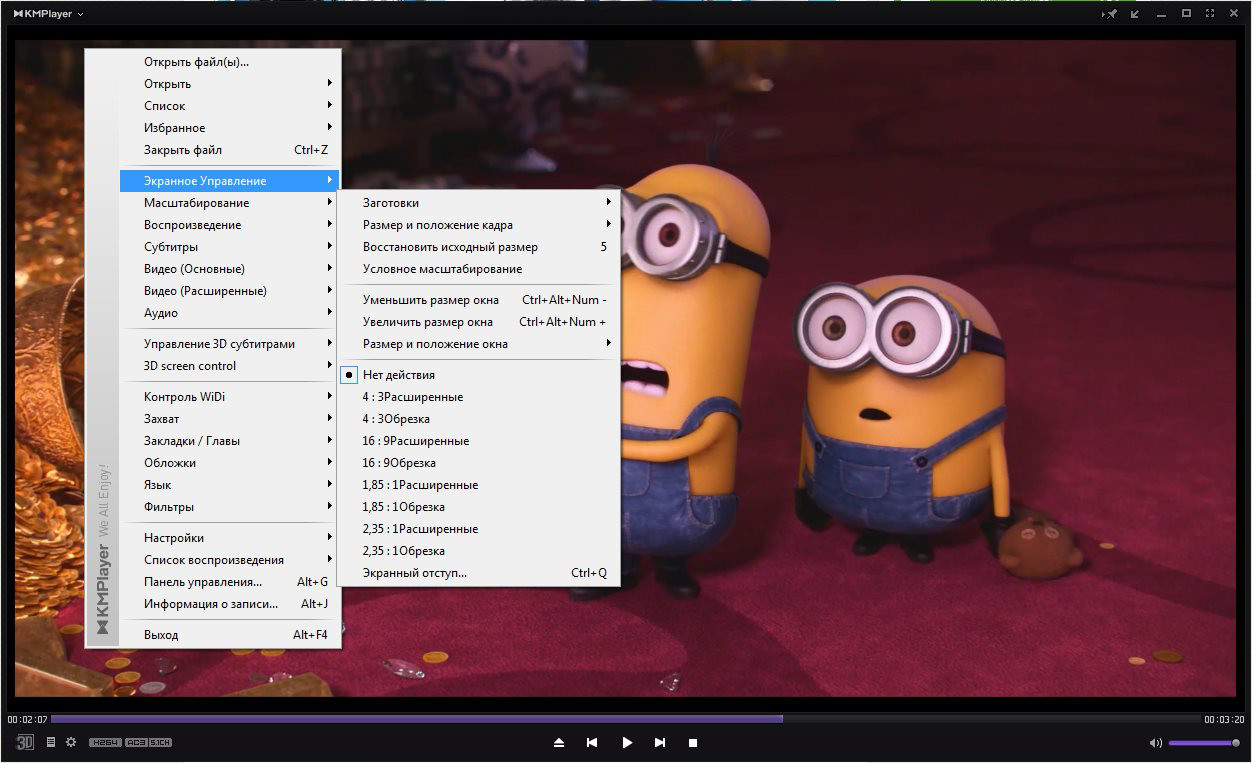Viewport: 1252px width, 763px height.
Task: Expand the 'Заготовки' submenu
Action: coord(478,203)
